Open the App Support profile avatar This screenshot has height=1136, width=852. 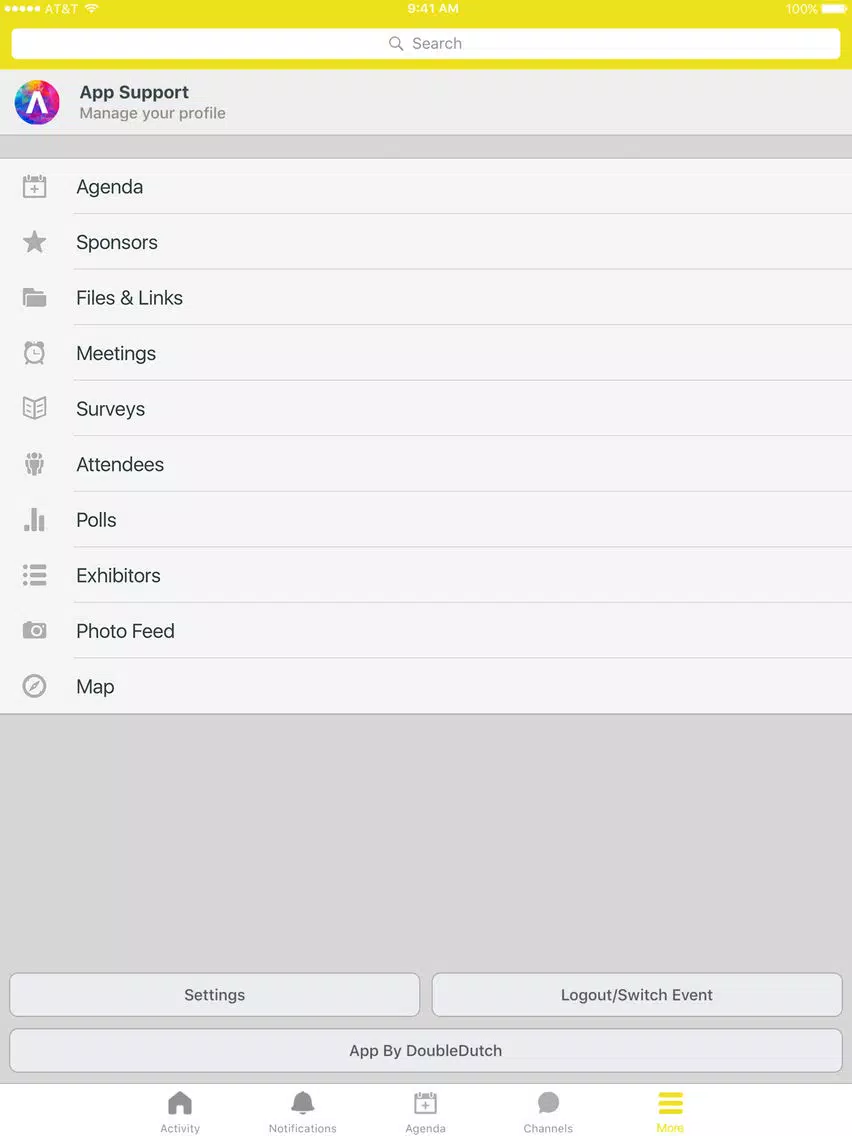point(37,102)
